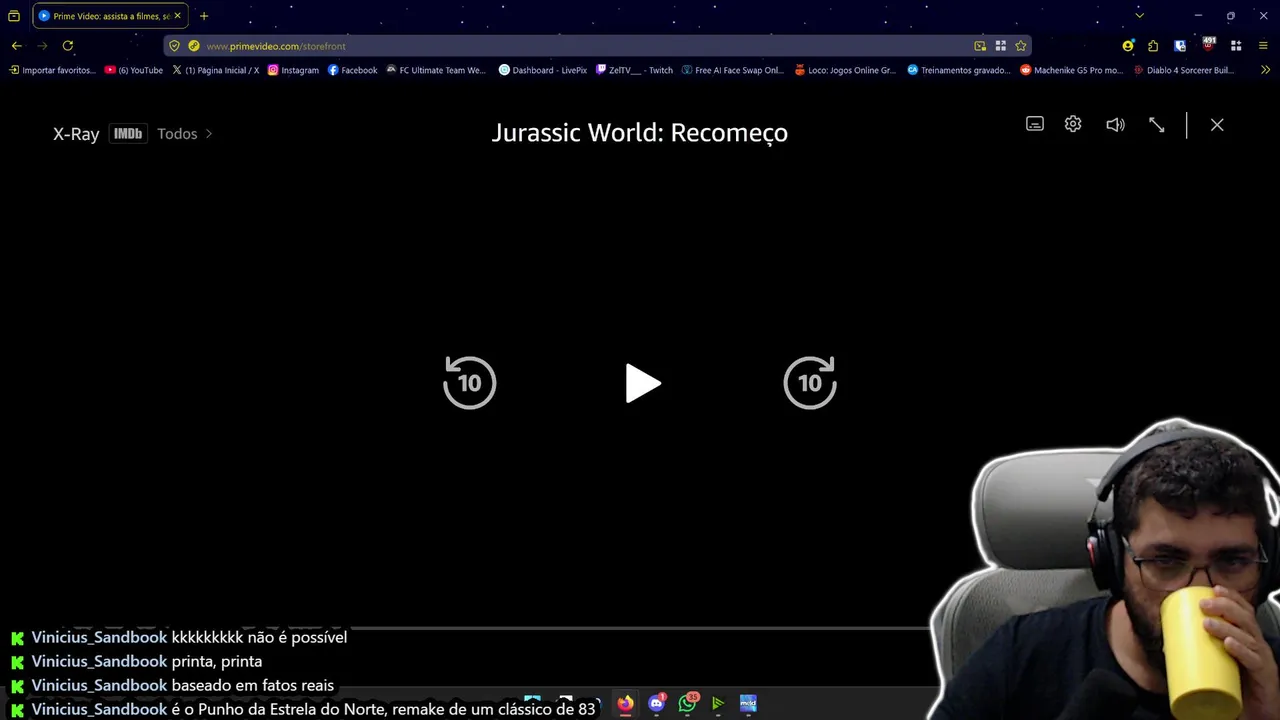The height and width of the screenshot is (720, 1280).
Task: Open extensions puzzle icon
Action: (1153, 46)
